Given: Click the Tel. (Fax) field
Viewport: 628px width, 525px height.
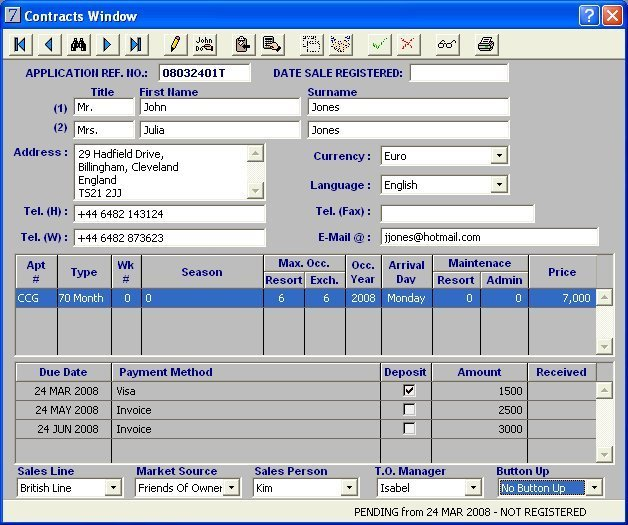Looking at the screenshot, I should 457,214.
